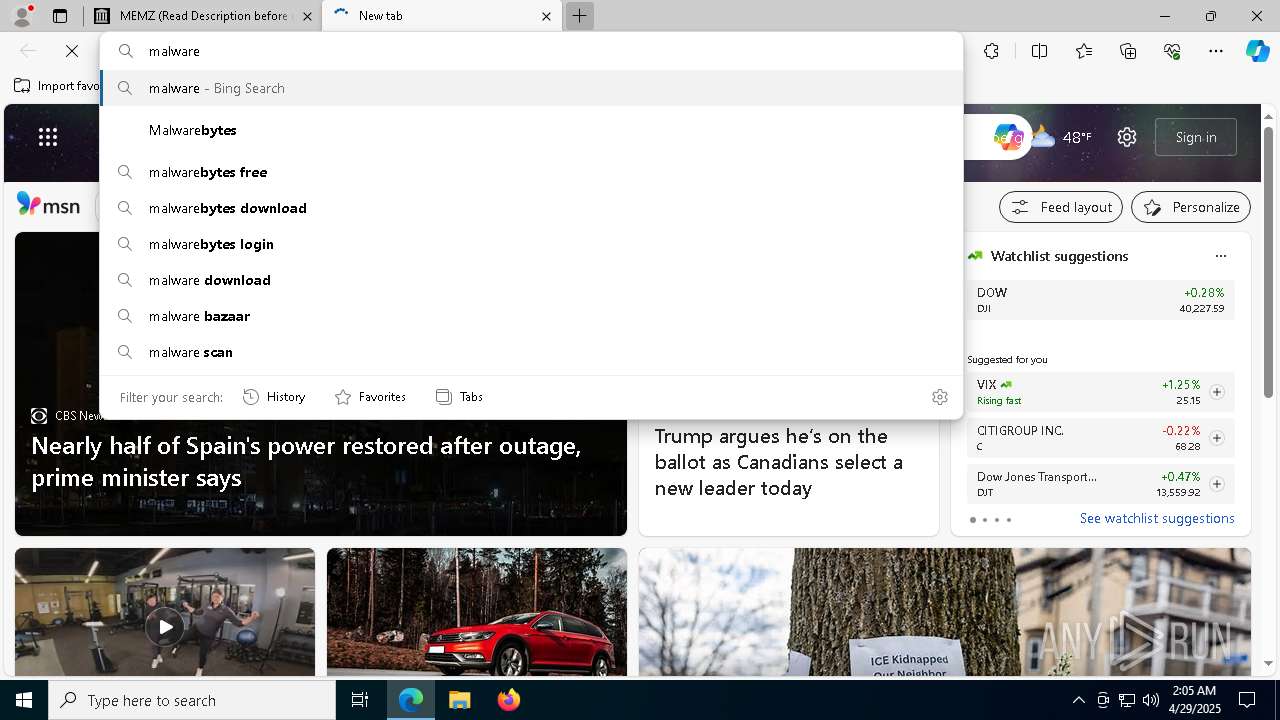The image size is (1280, 720).
Task: Choose 'malware download' suggestion
Action: (532, 280)
